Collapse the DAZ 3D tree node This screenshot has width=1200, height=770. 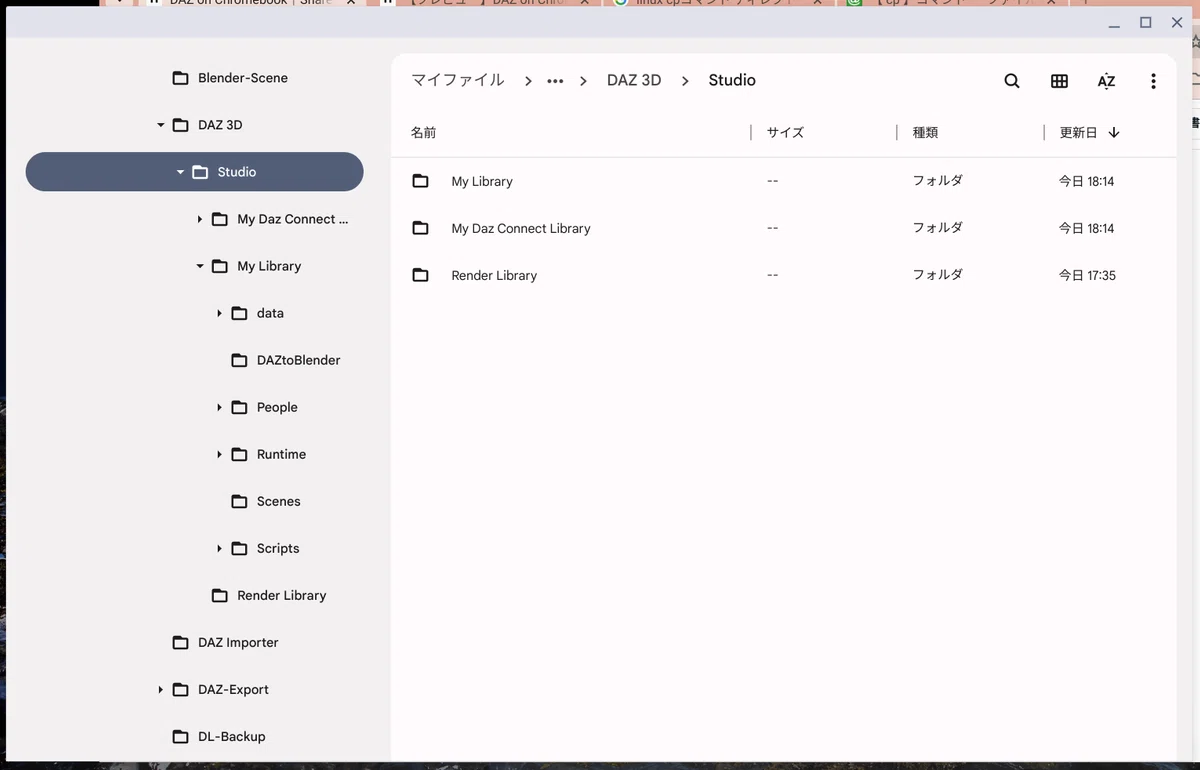coord(161,125)
